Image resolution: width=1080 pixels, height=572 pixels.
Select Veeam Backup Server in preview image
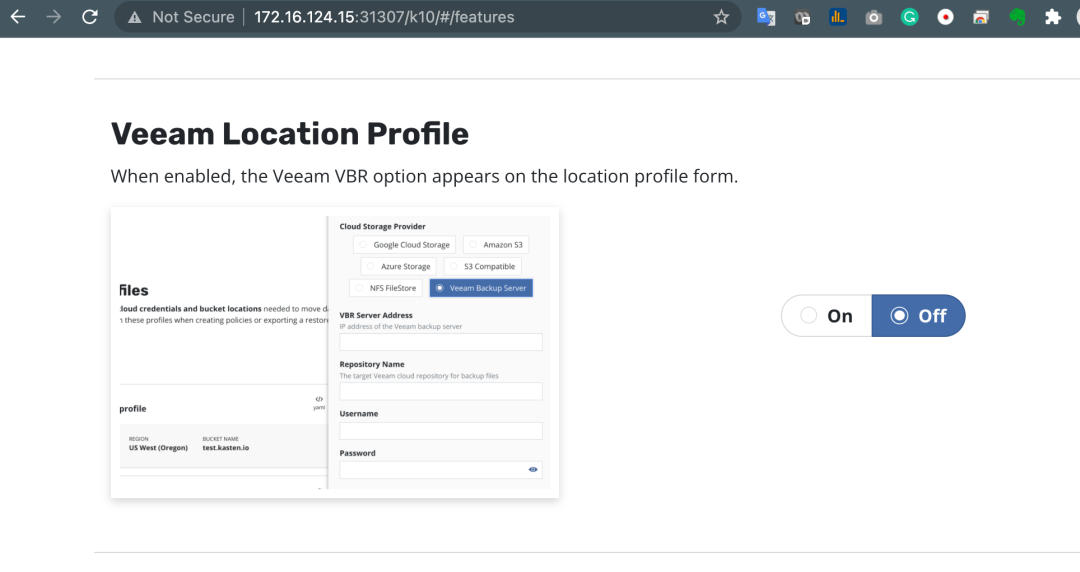[481, 288]
